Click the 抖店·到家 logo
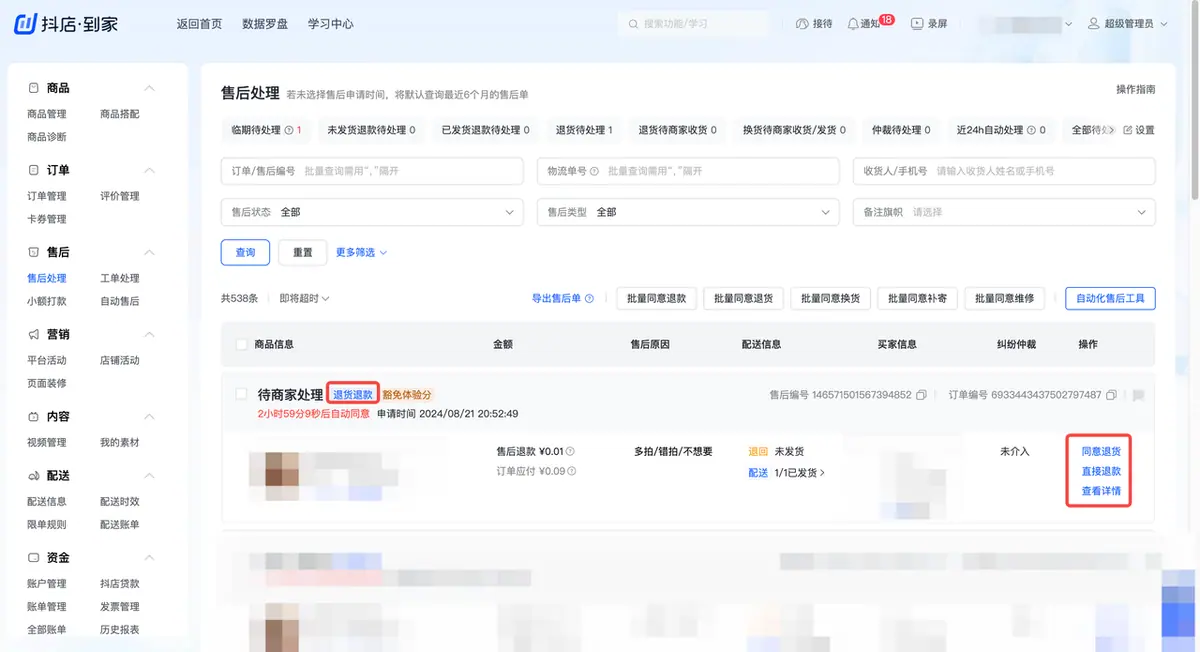Viewport: 1200px width, 652px height. [66, 23]
